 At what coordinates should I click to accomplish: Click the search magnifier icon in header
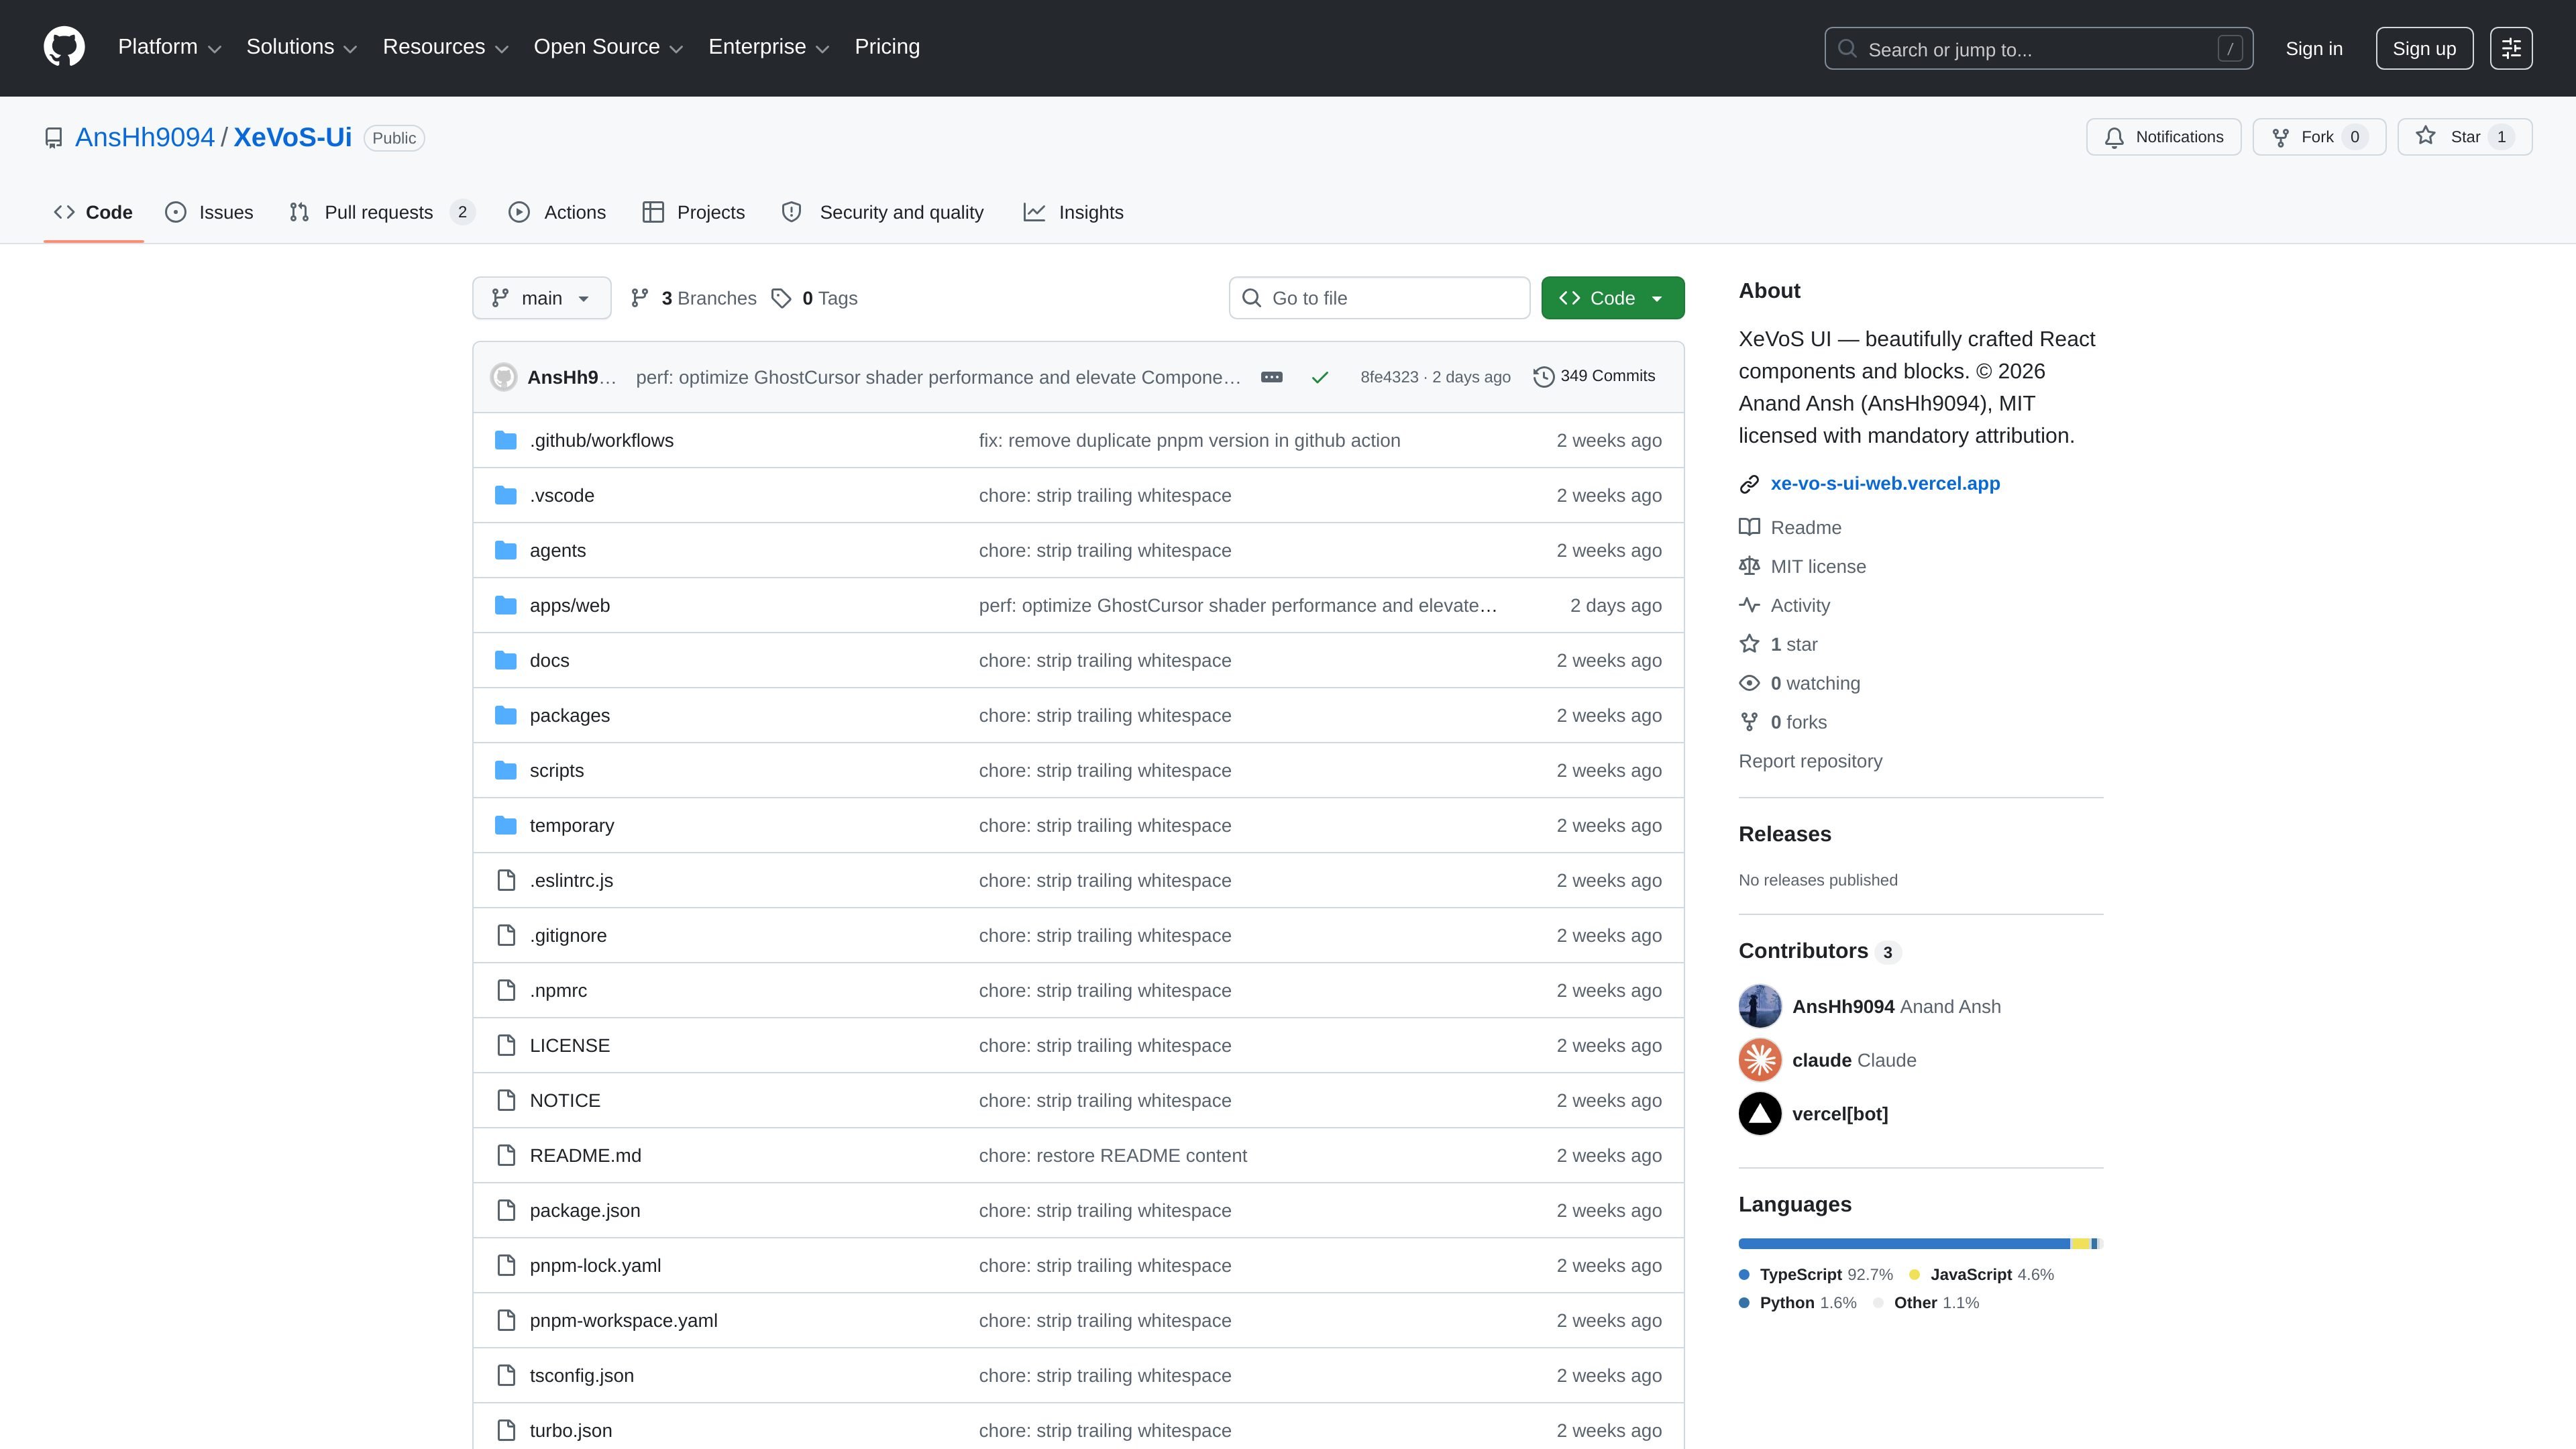tap(1847, 49)
